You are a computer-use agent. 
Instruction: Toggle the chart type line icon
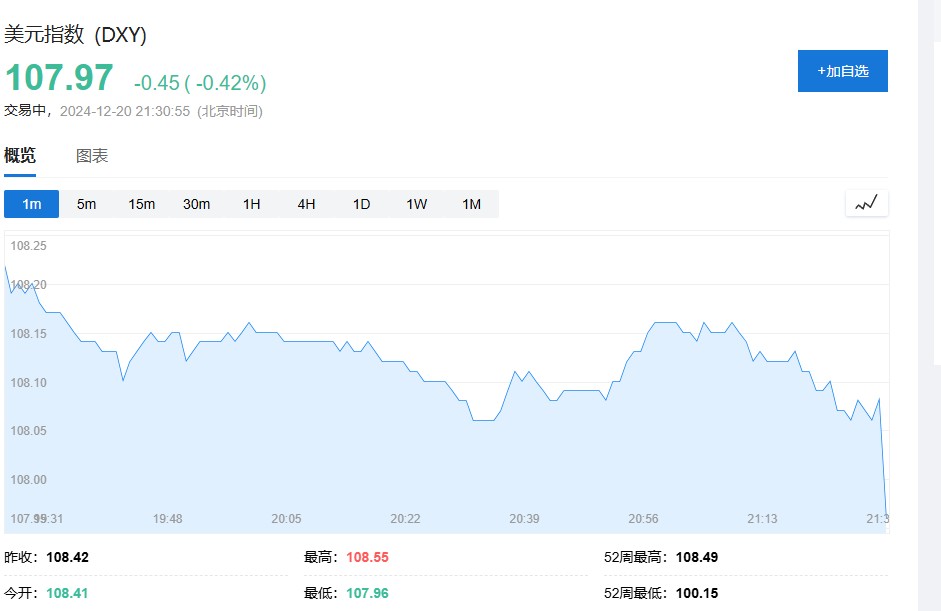[x=866, y=203]
